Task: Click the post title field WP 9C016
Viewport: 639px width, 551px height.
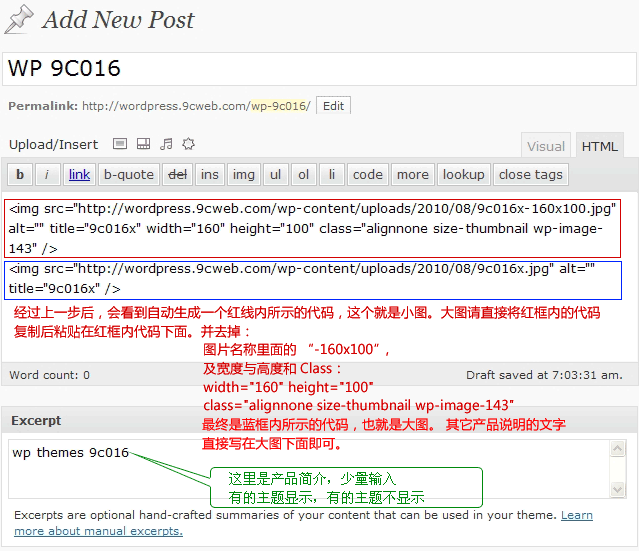Action: click(x=320, y=68)
